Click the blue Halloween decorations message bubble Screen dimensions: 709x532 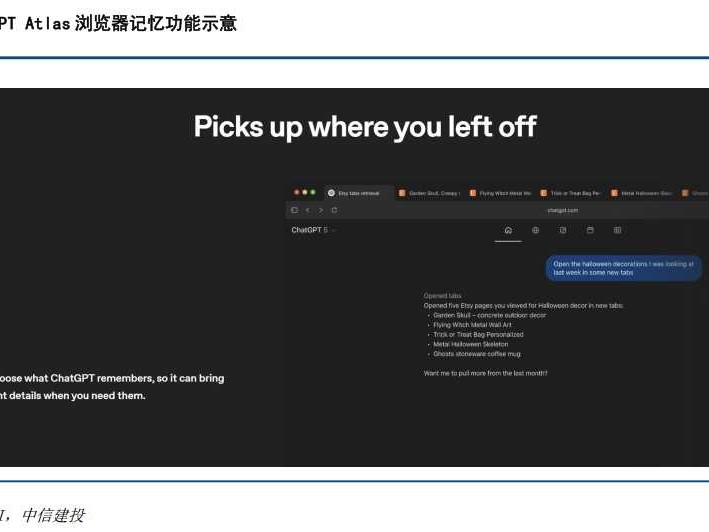point(624,268)
